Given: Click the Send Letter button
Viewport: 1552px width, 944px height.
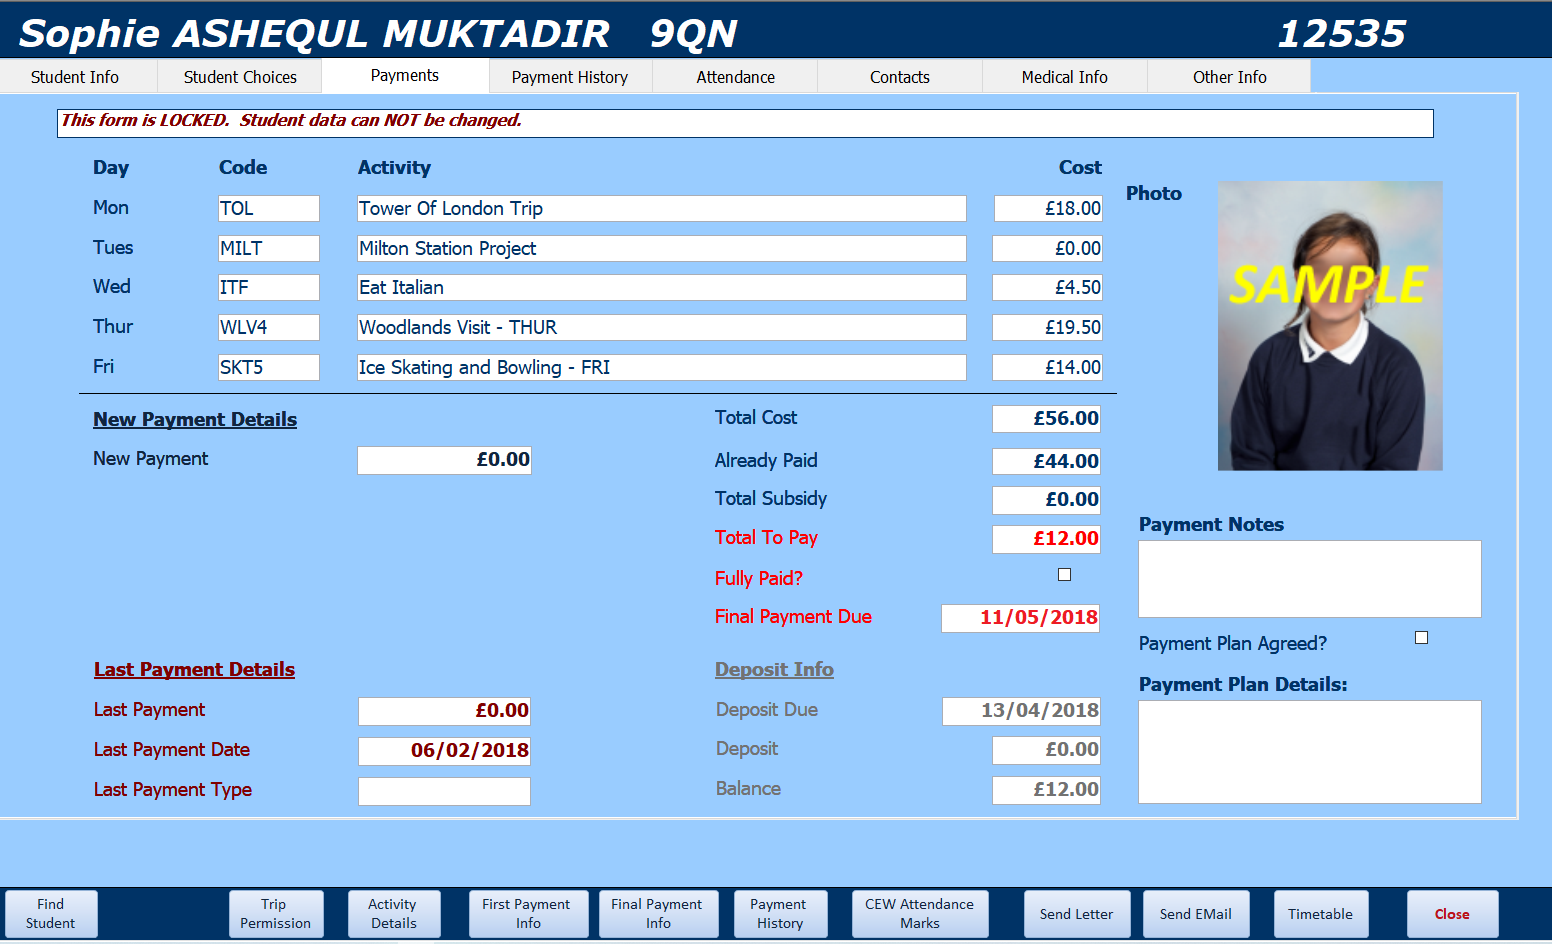Looking at the screenshot, I should pos(1077,914).
